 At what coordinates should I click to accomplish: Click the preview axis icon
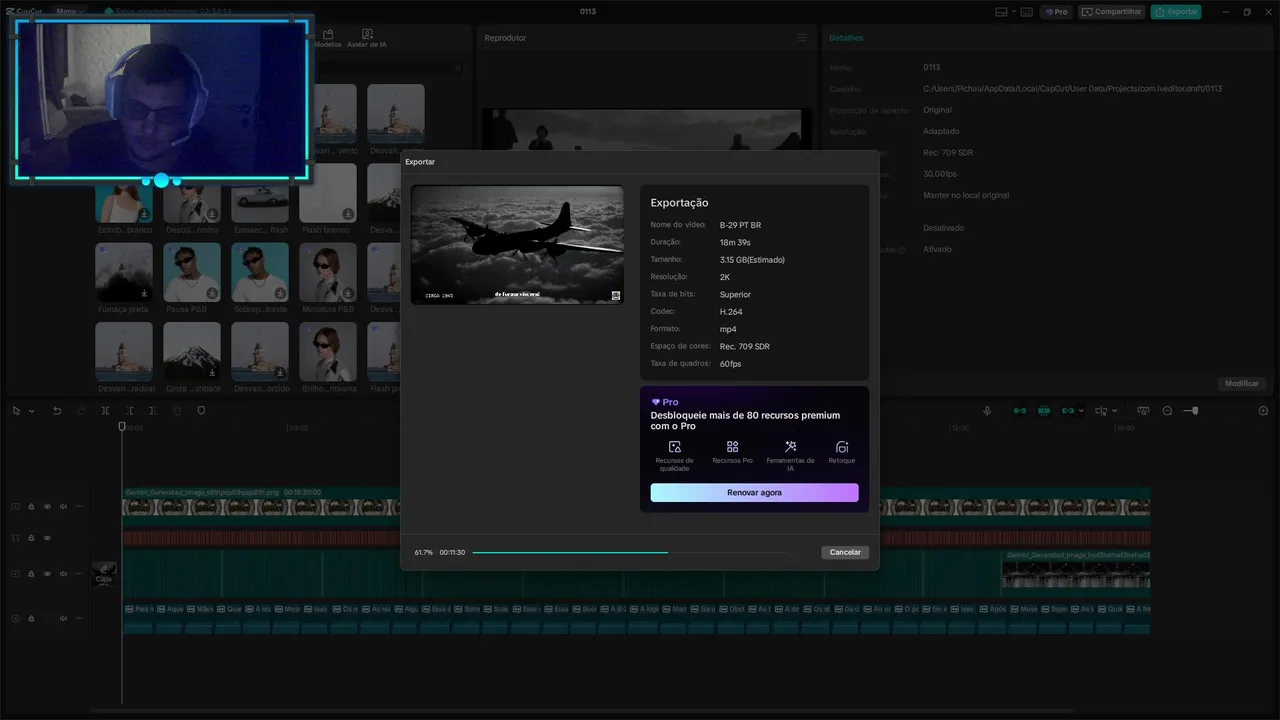[x=1102, y=411]
